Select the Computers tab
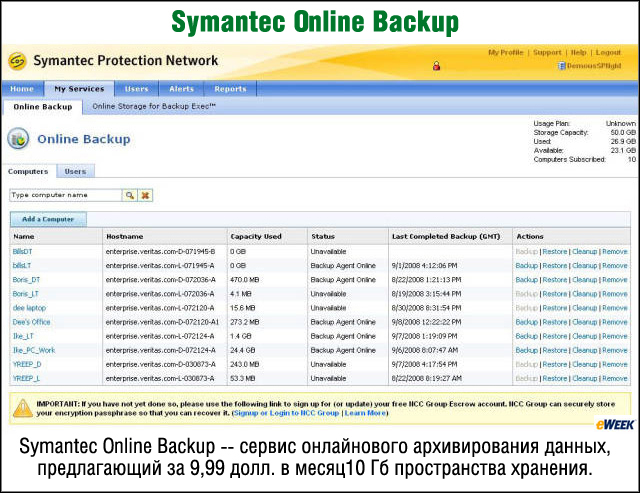The width and height of the screenshot is (640, 493). (x=28, y=171)
